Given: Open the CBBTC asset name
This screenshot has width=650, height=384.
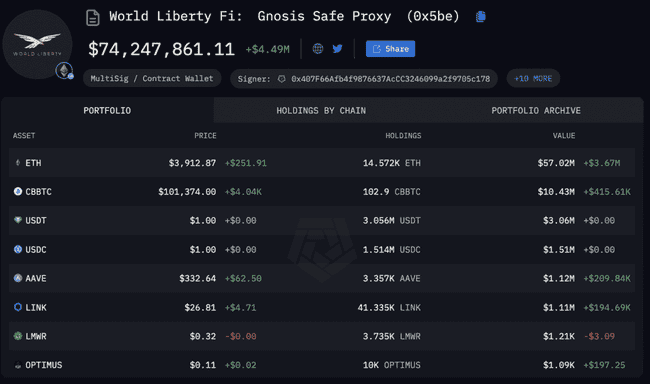Looking at the screenshot, I should [x=39, y=192].
